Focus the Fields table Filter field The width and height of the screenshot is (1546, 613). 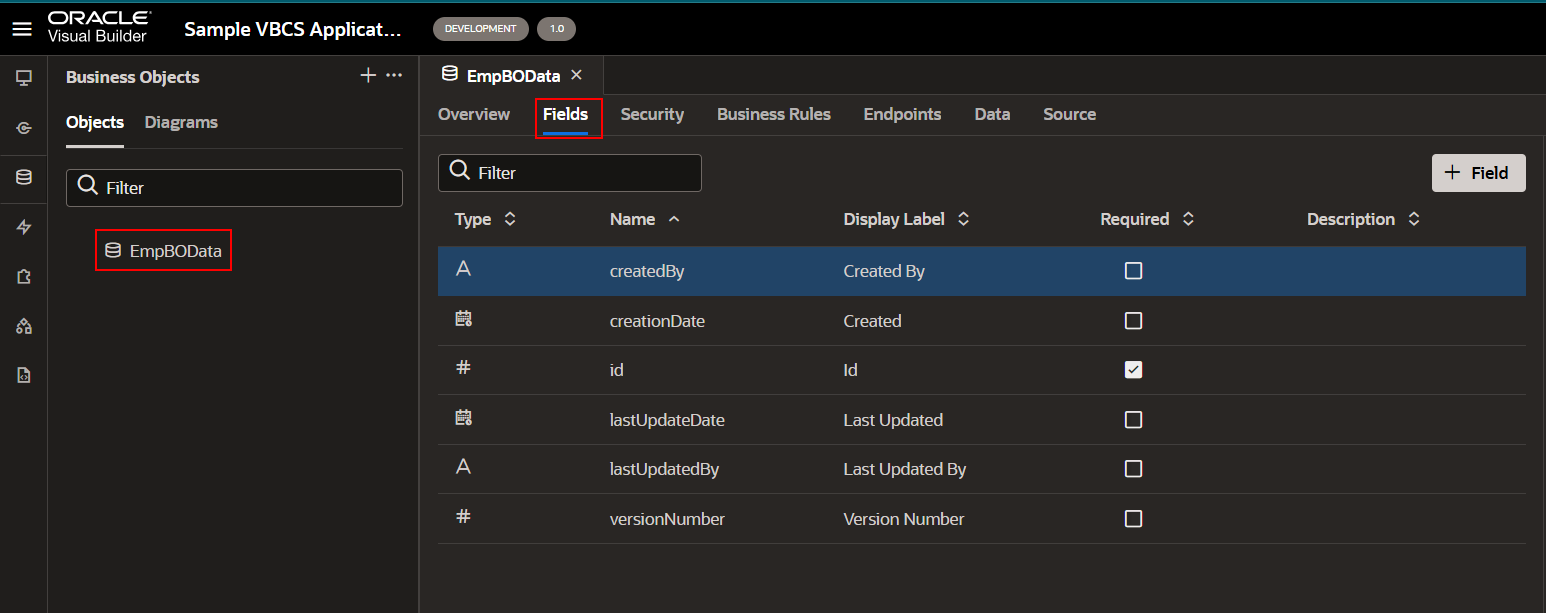click(570, 173)
